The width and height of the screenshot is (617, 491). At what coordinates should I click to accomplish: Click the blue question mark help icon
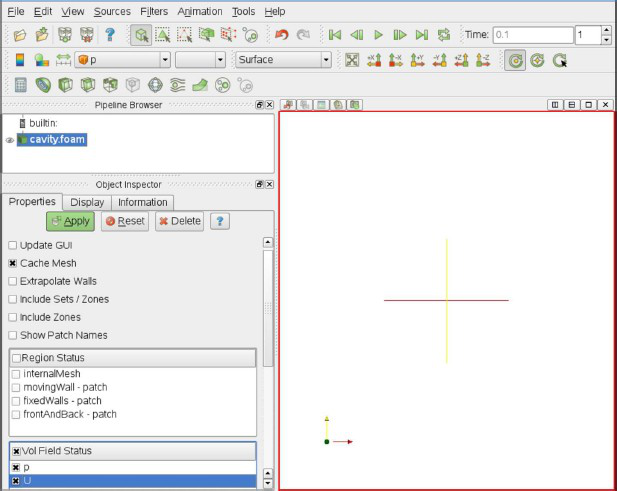click(110, 35)
